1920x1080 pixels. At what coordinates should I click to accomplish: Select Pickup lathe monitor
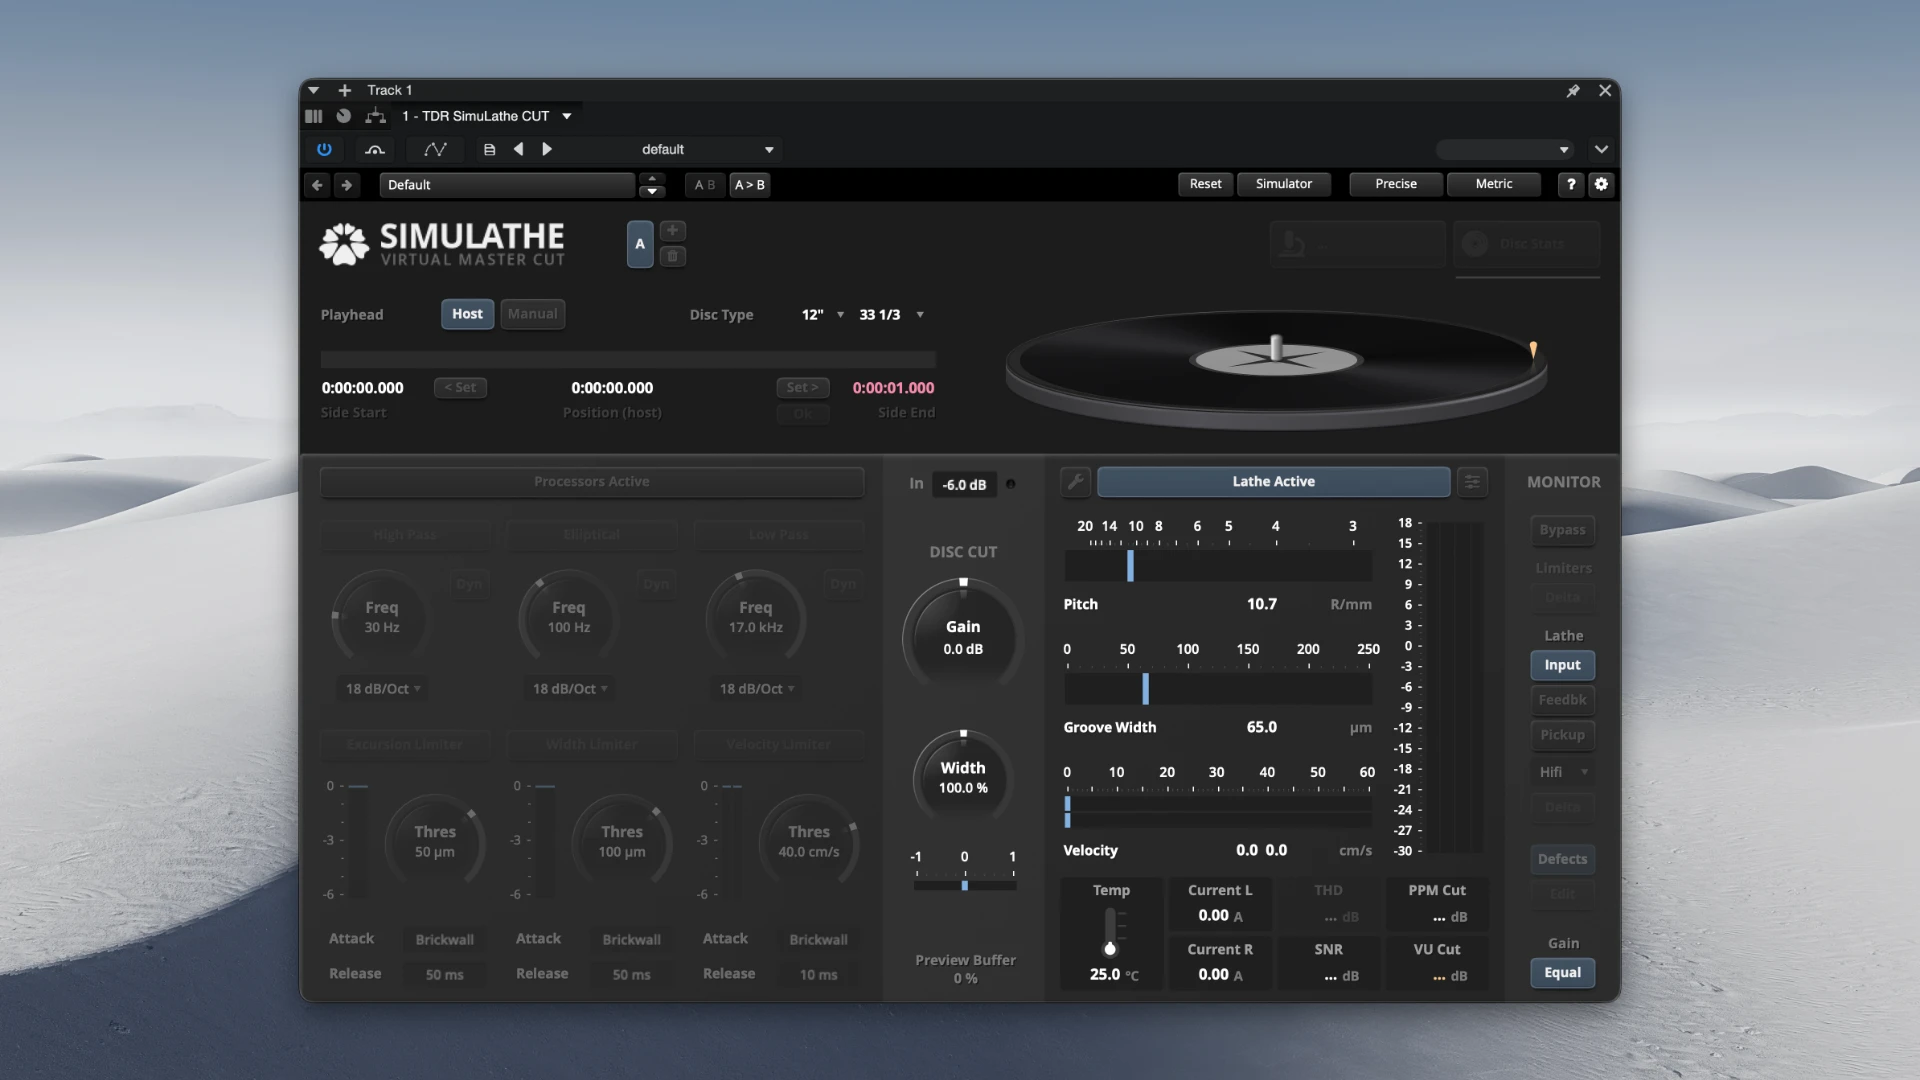pos(1562,735)
